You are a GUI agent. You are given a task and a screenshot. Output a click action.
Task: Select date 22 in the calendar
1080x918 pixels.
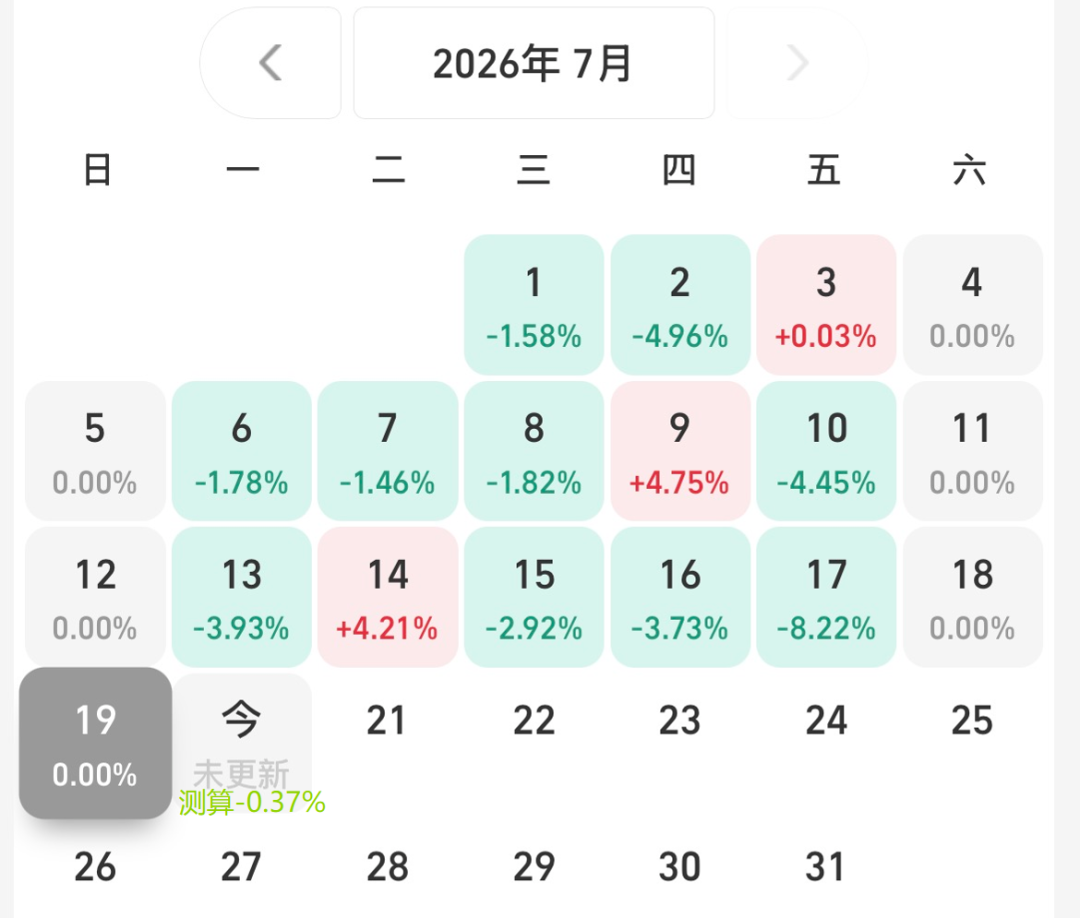(534, 720)
